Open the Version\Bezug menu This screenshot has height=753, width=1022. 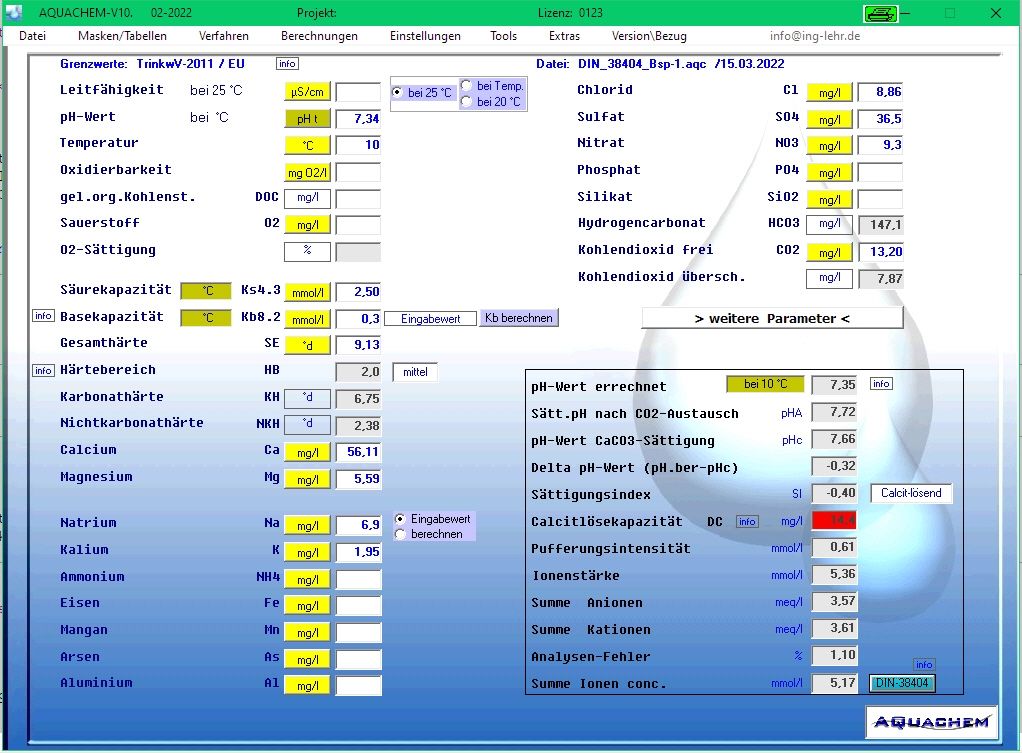649,36
